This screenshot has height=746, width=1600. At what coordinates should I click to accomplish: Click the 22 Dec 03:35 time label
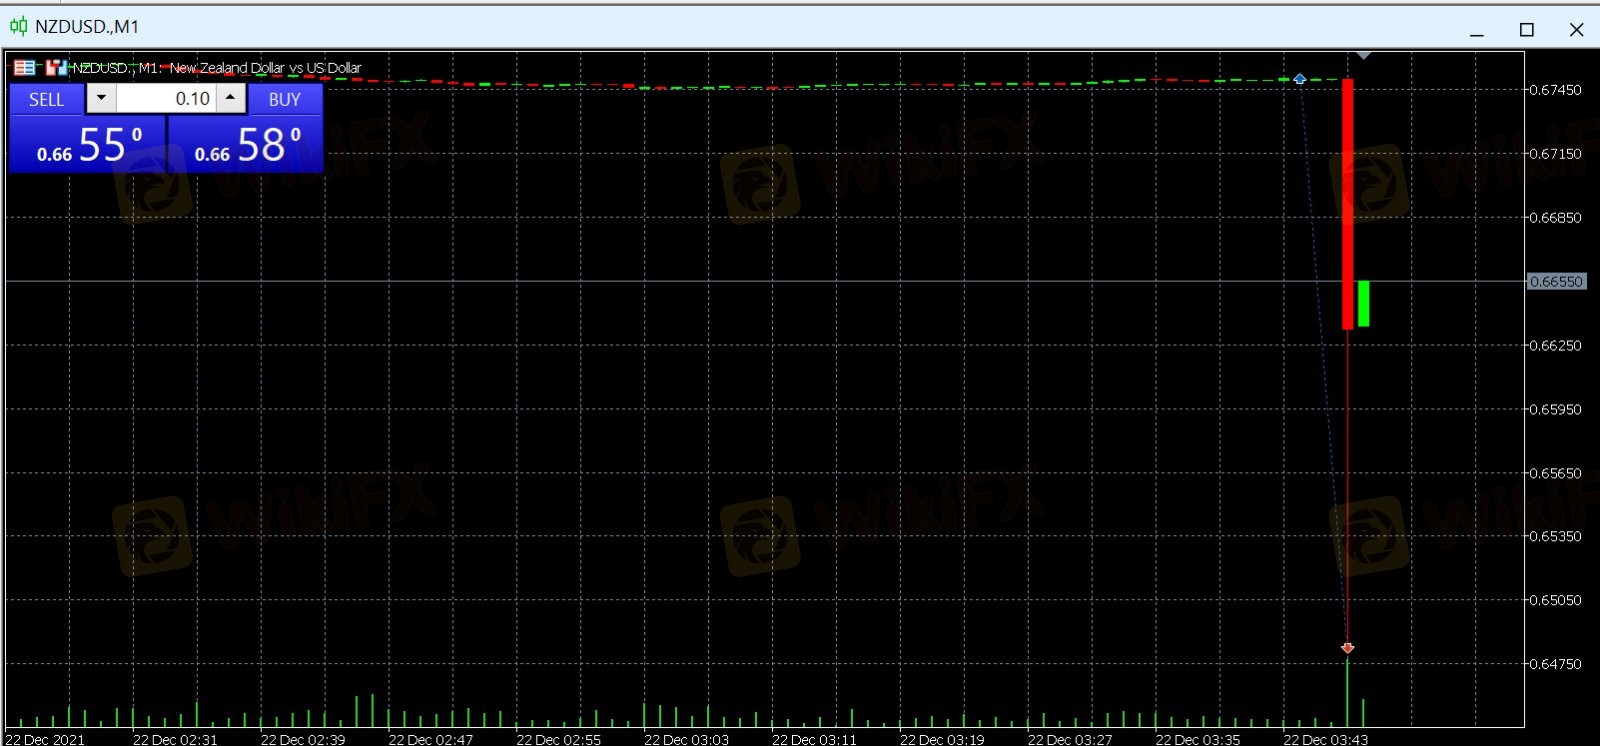(1198, 740)
